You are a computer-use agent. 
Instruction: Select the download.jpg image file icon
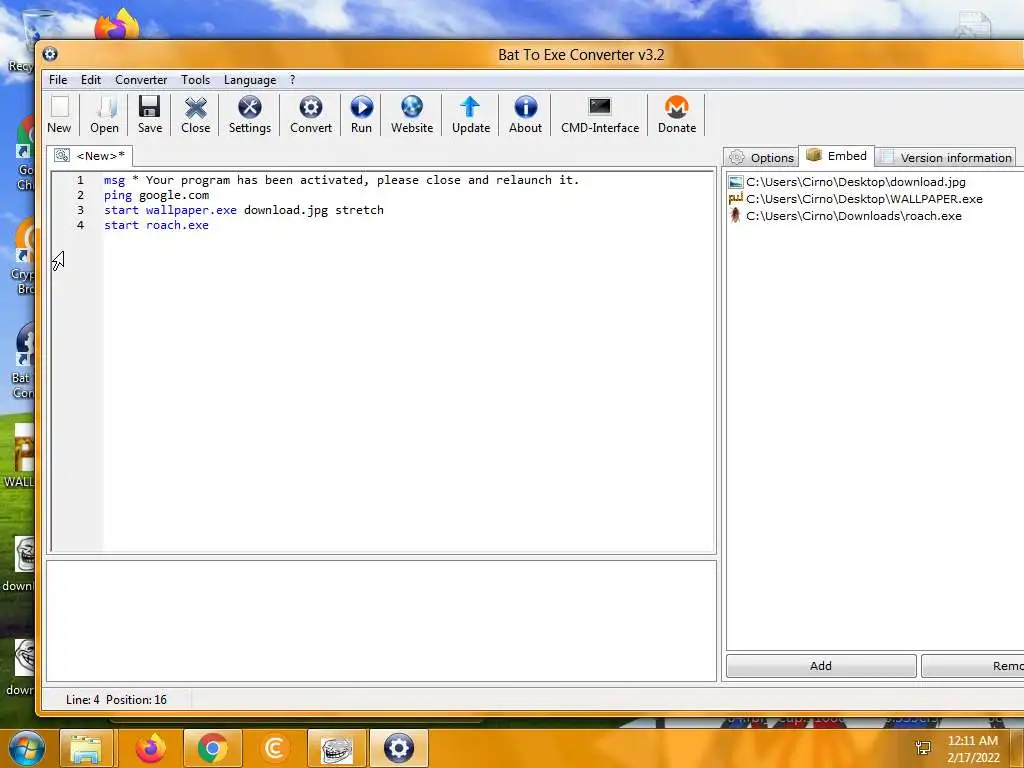coord(736,182)
